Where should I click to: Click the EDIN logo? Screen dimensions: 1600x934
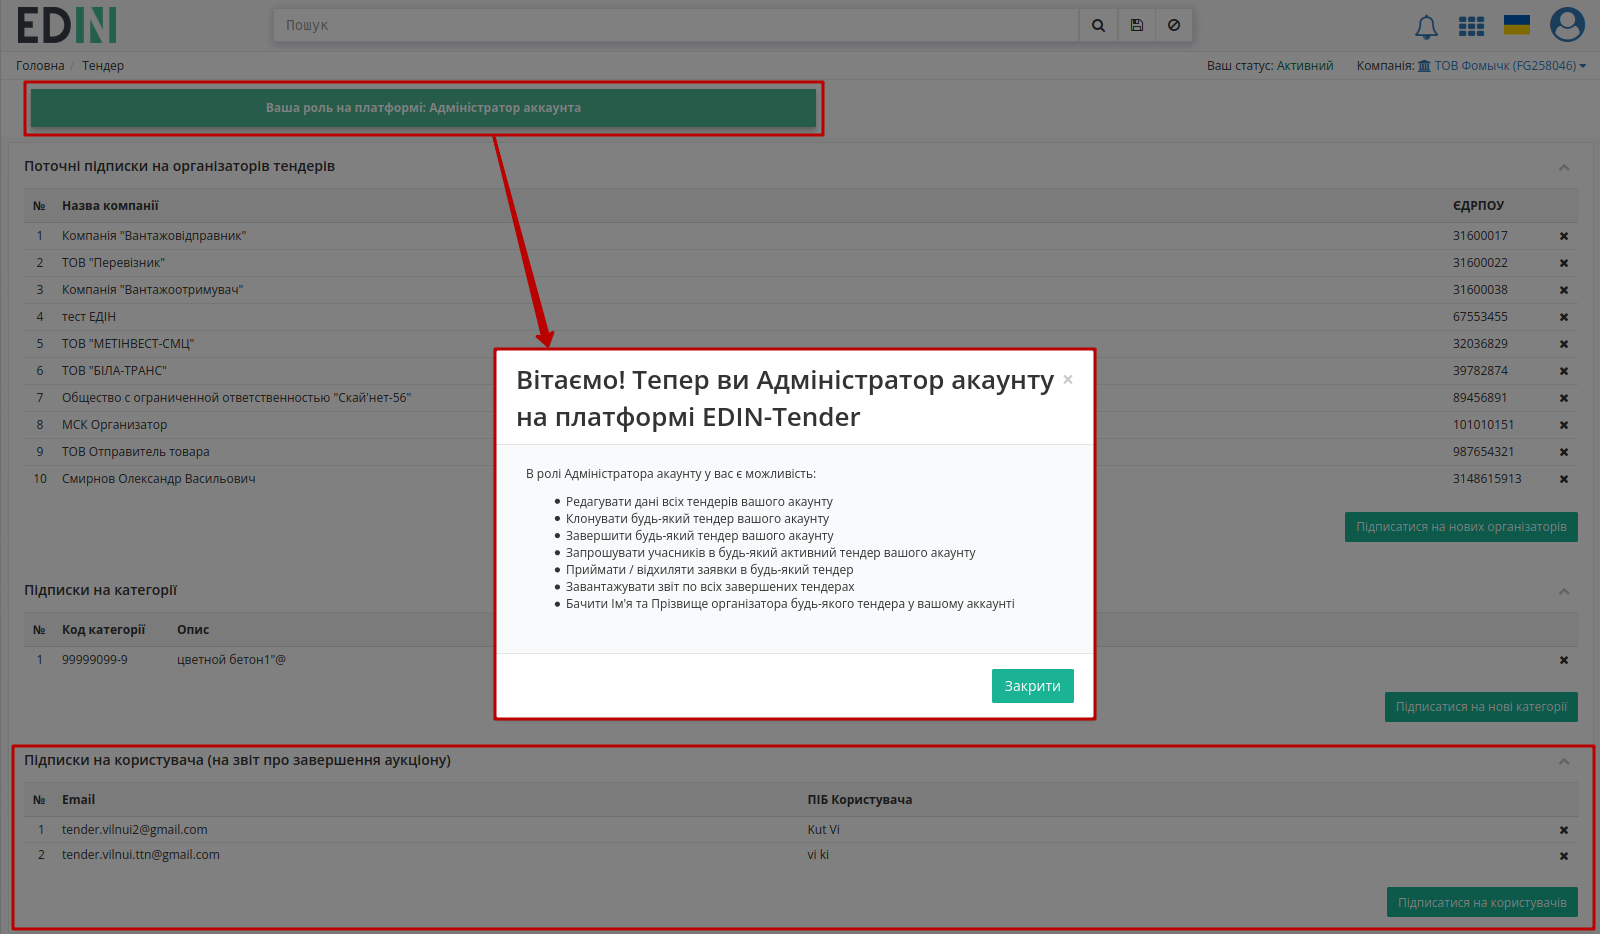pyautogui.click(x=67, y=25)
